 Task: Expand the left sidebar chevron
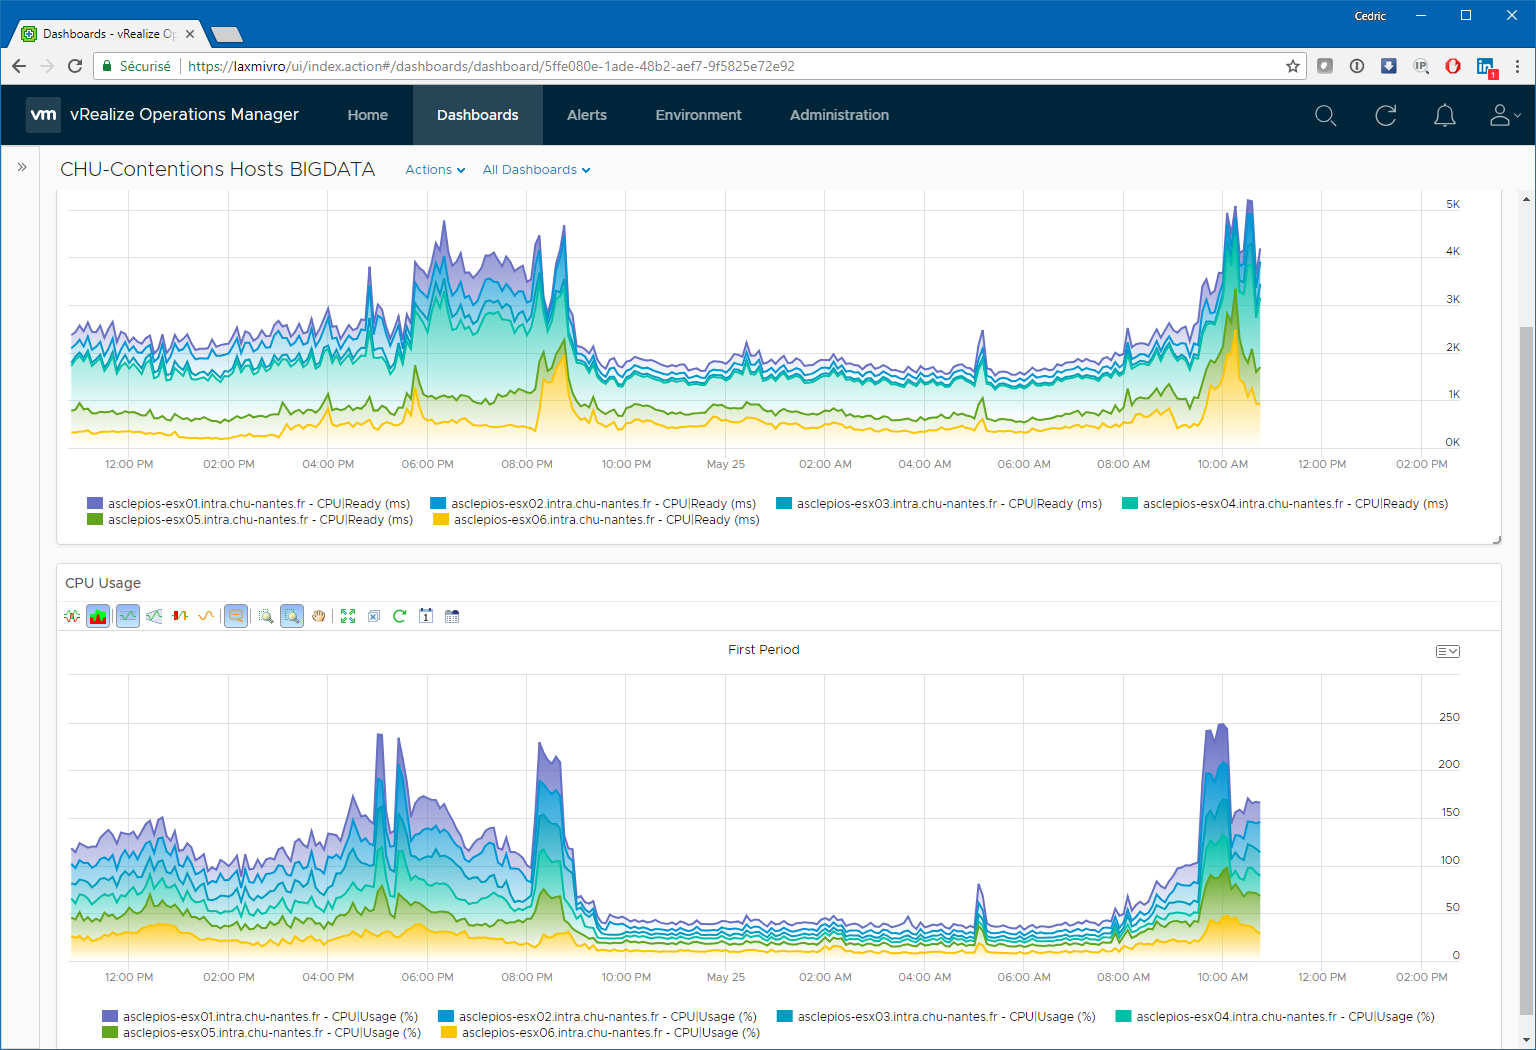[x=22, y=167]
